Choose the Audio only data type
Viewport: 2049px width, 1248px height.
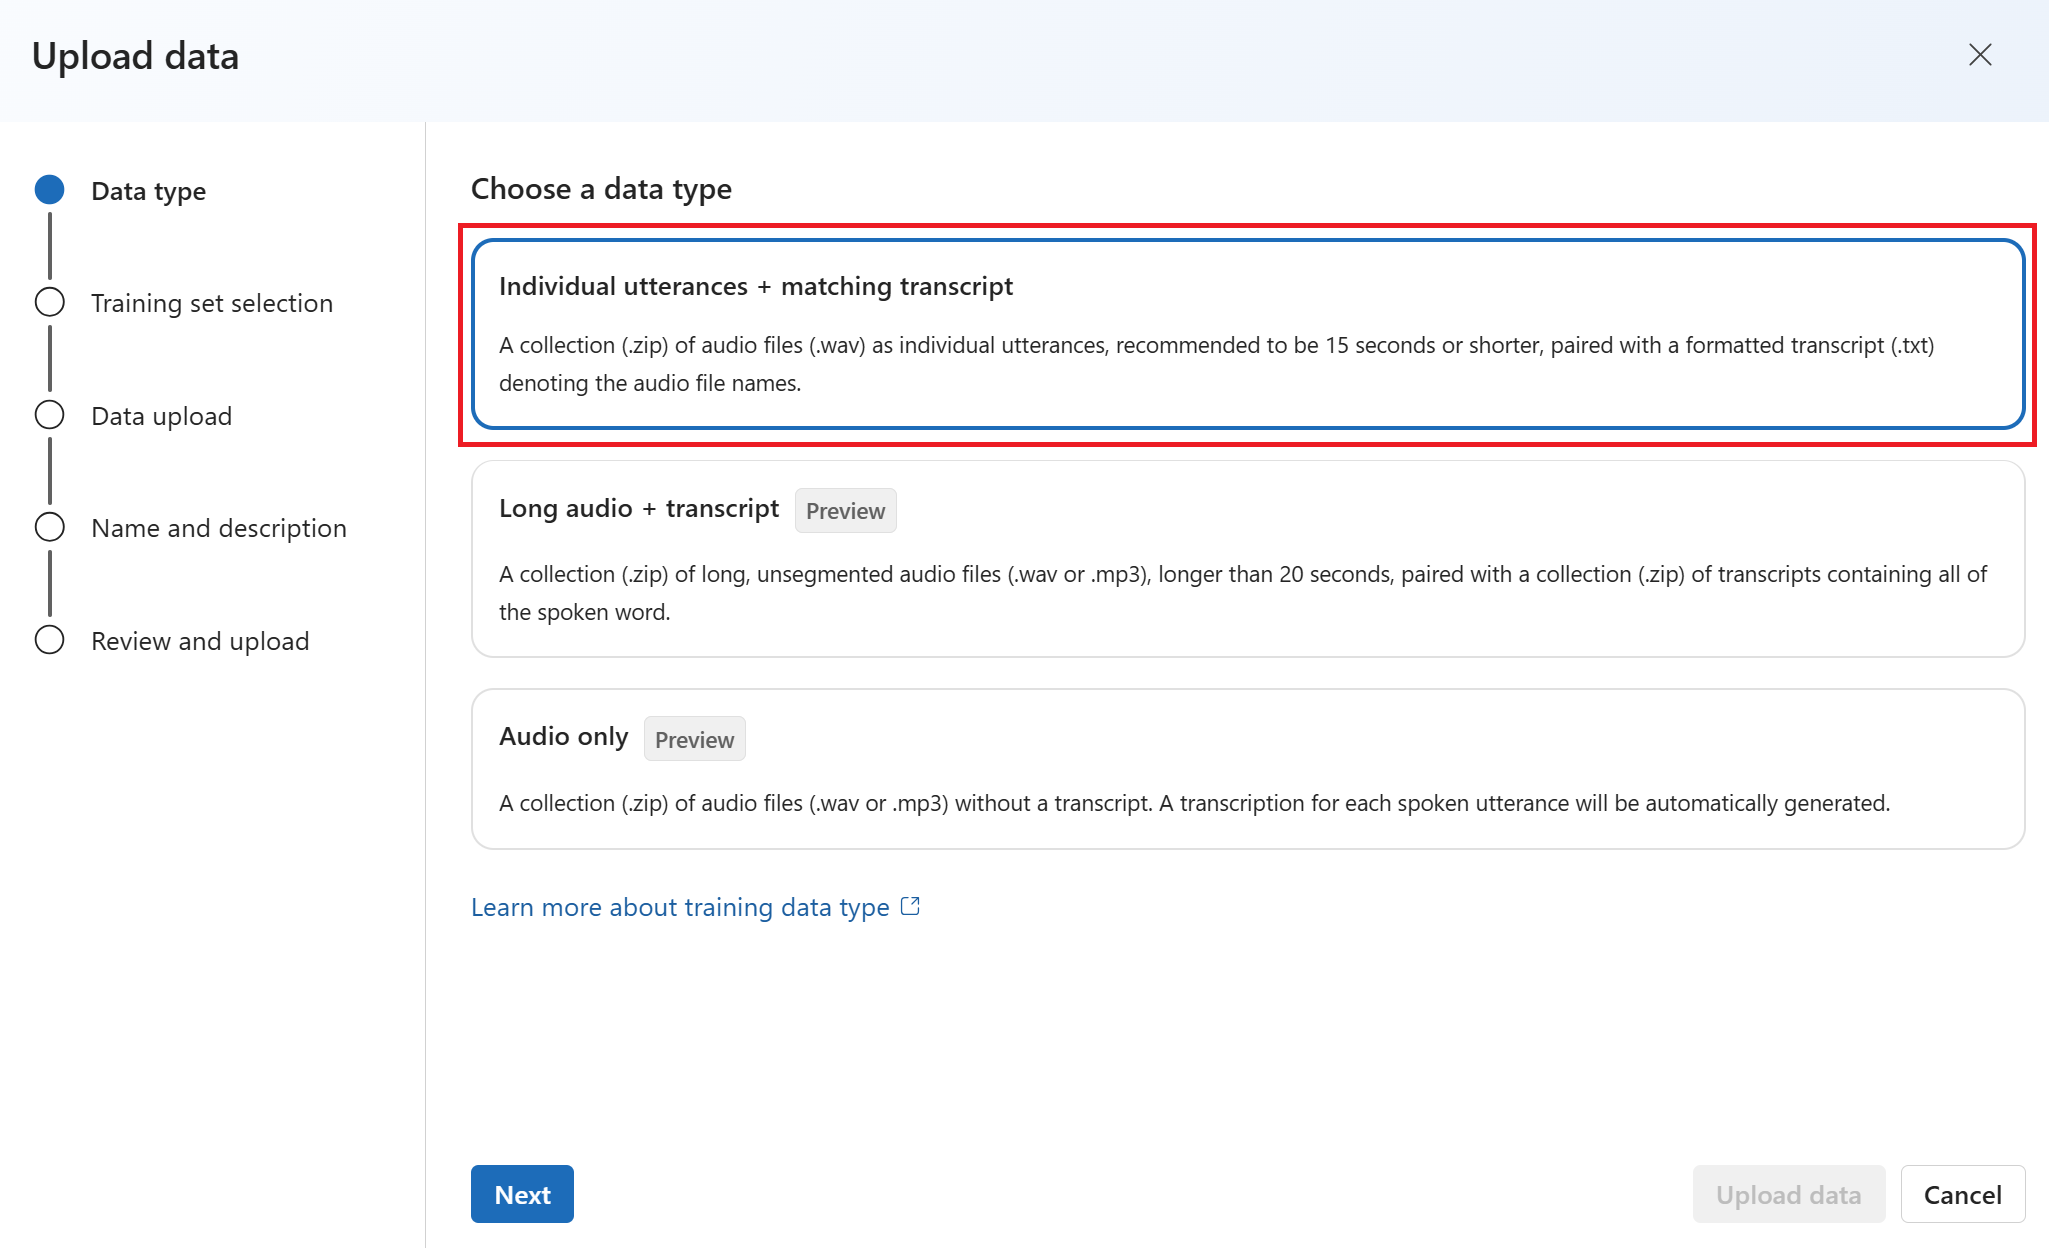tap(1247, 768)
